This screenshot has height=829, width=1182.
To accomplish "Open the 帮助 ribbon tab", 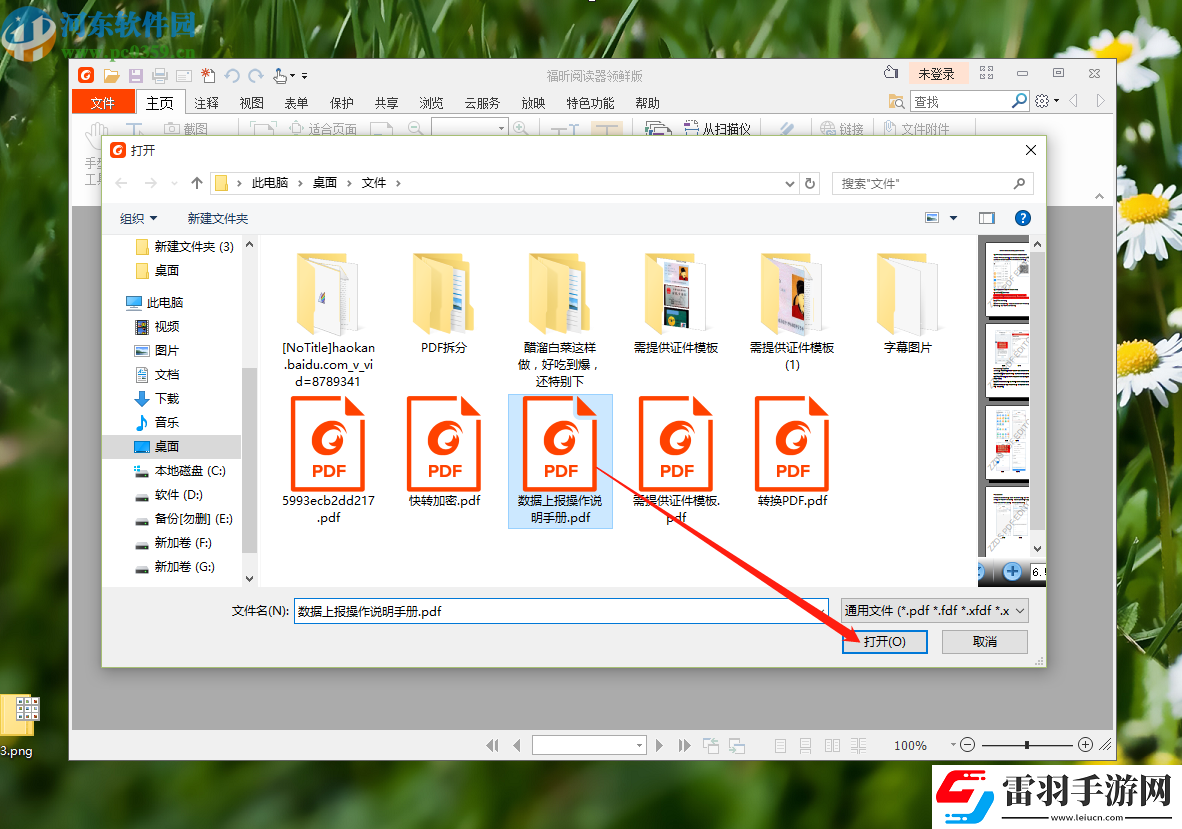I will [648, 102].
